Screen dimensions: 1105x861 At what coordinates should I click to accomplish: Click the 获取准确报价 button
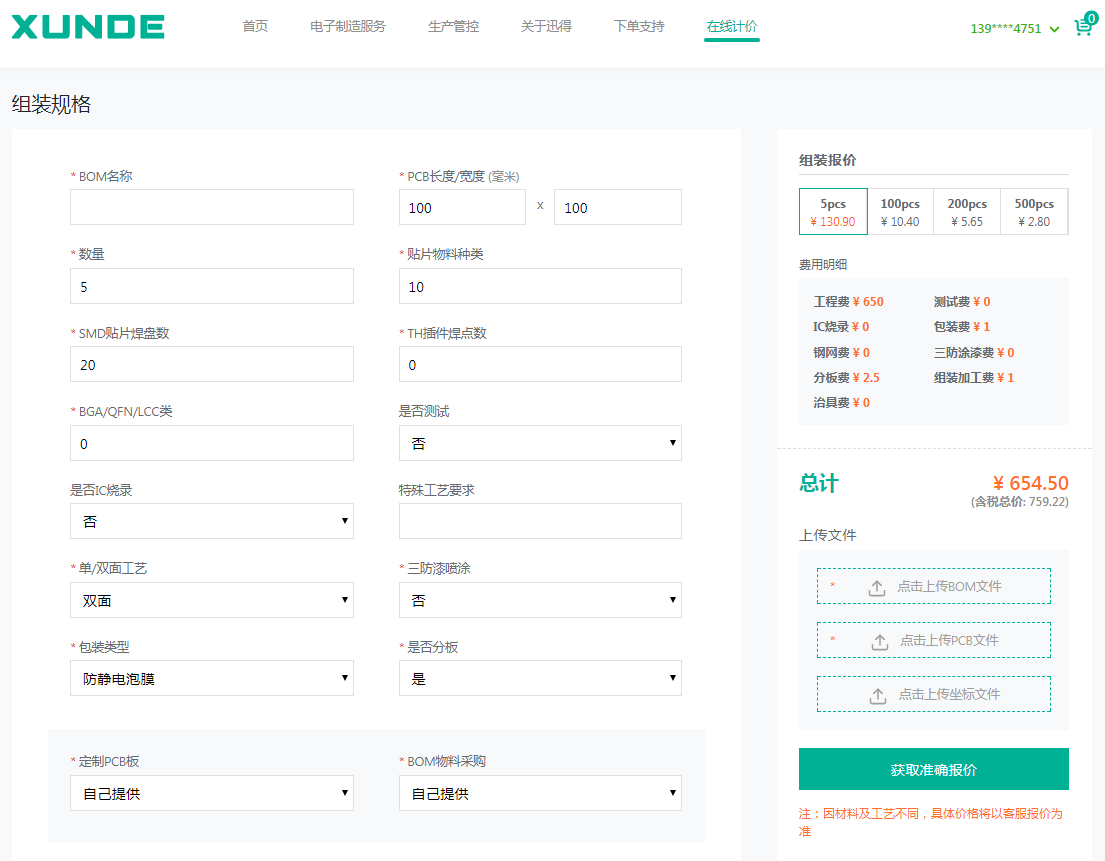(x=933, y=769)
